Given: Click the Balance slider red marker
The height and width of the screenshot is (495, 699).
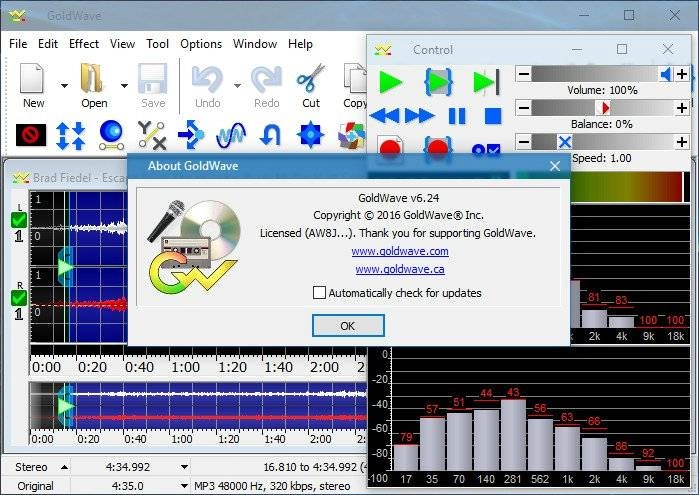Looking at the screenshot, I should [x=604, y=107].
